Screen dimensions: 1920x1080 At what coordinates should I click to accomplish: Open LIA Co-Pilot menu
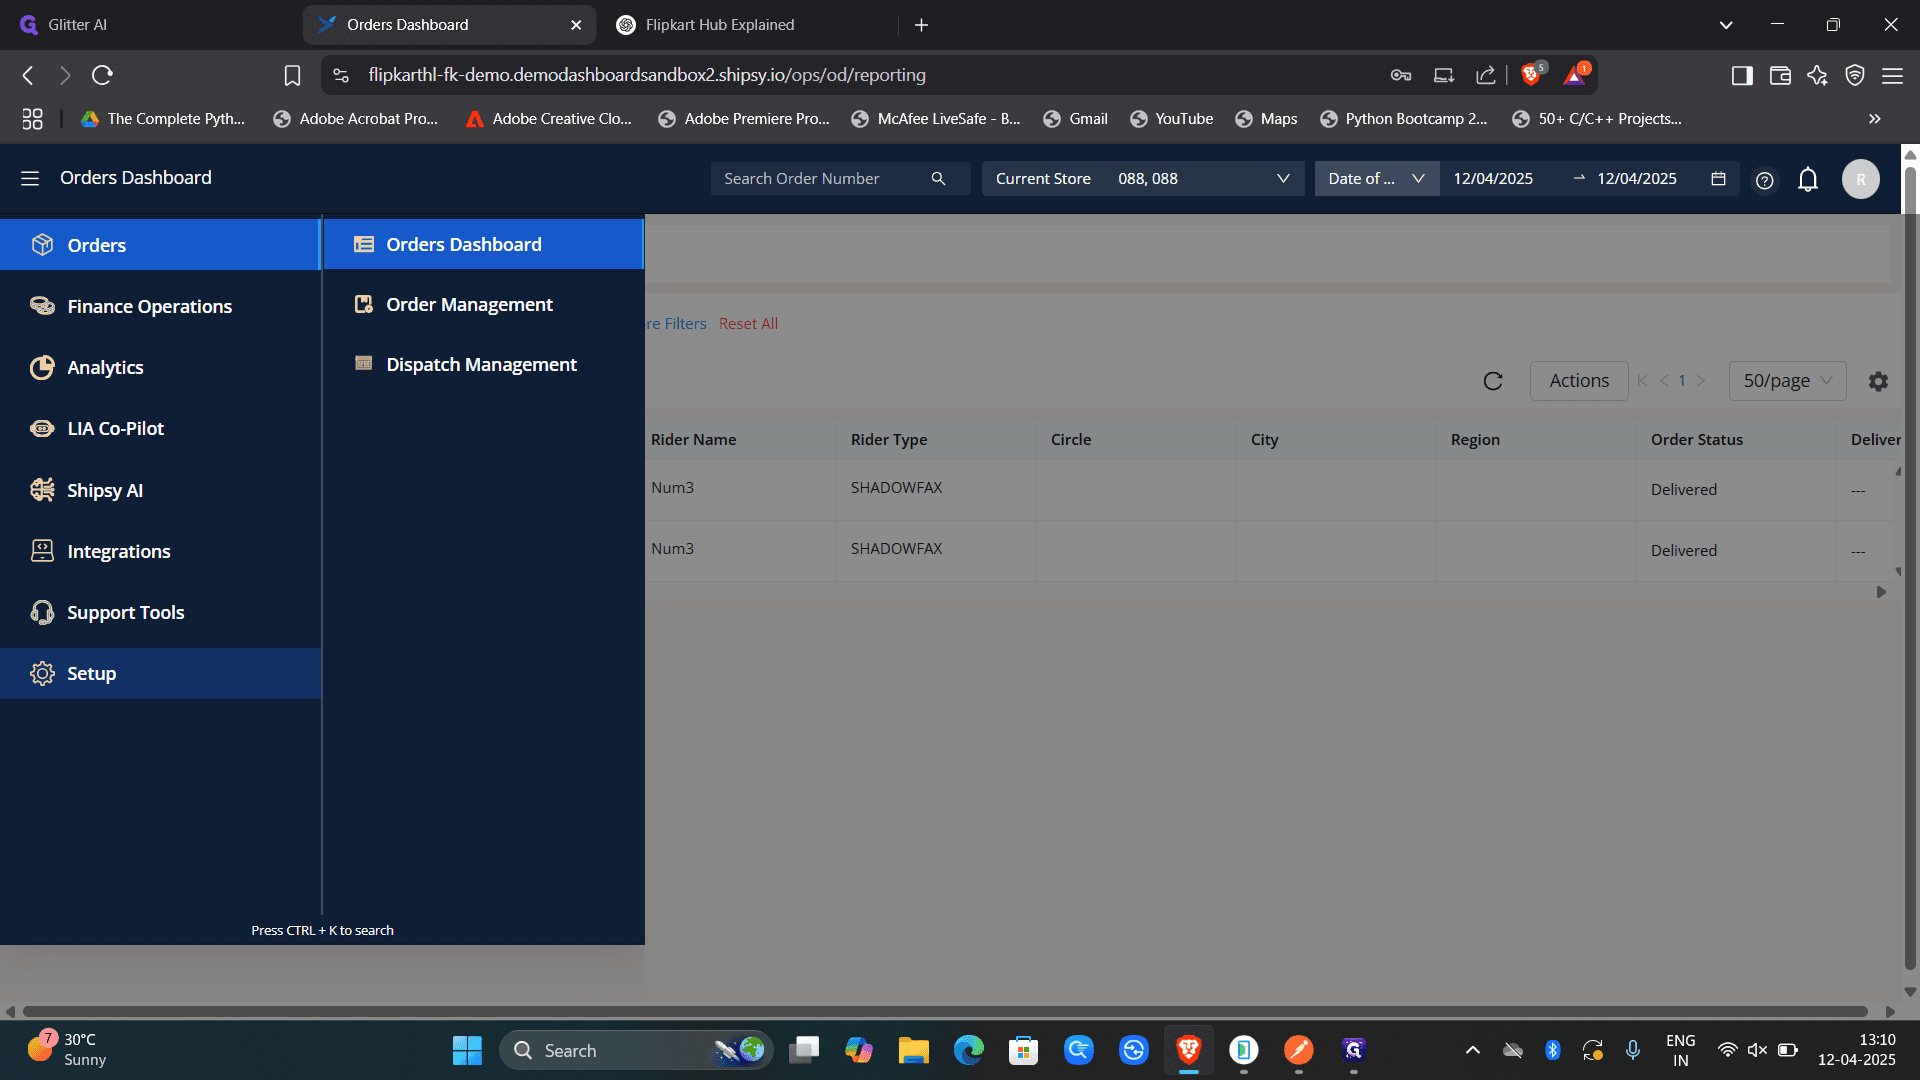click(x=160, y=428)
